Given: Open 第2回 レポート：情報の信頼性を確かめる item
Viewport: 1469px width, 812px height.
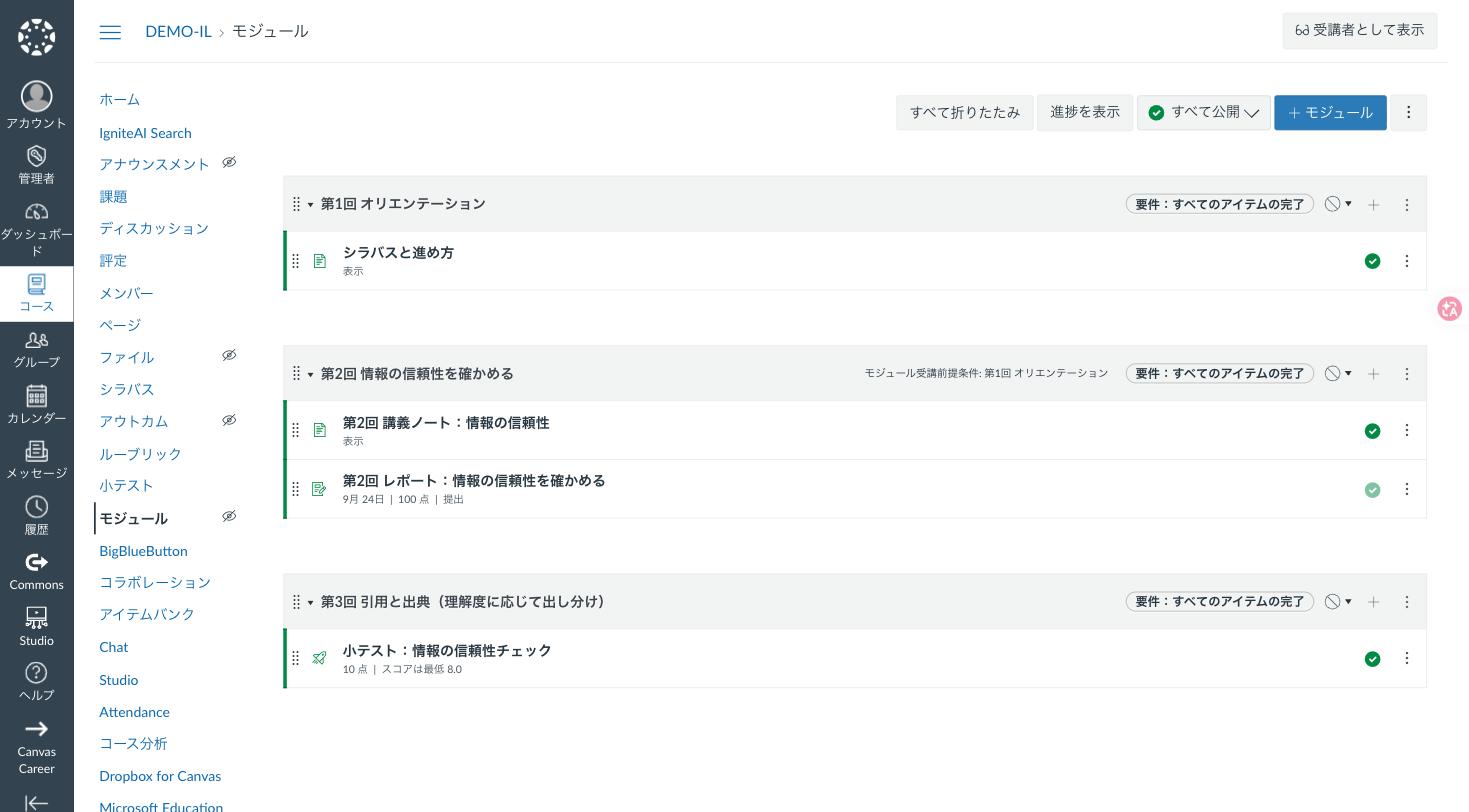Looking at the screenshot, I should (x=474, y=481).
